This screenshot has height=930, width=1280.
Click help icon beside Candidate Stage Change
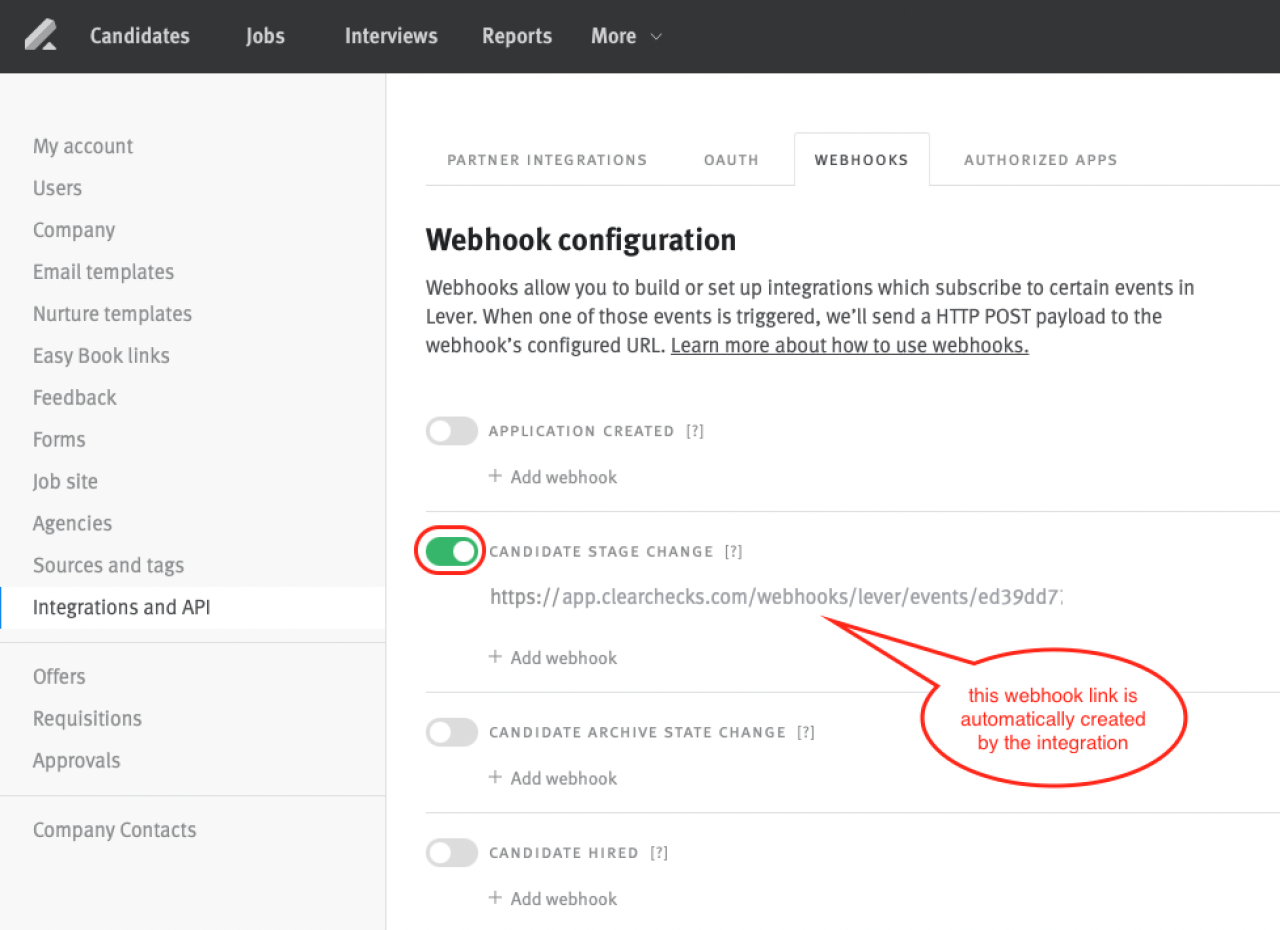tap(734, 552)
